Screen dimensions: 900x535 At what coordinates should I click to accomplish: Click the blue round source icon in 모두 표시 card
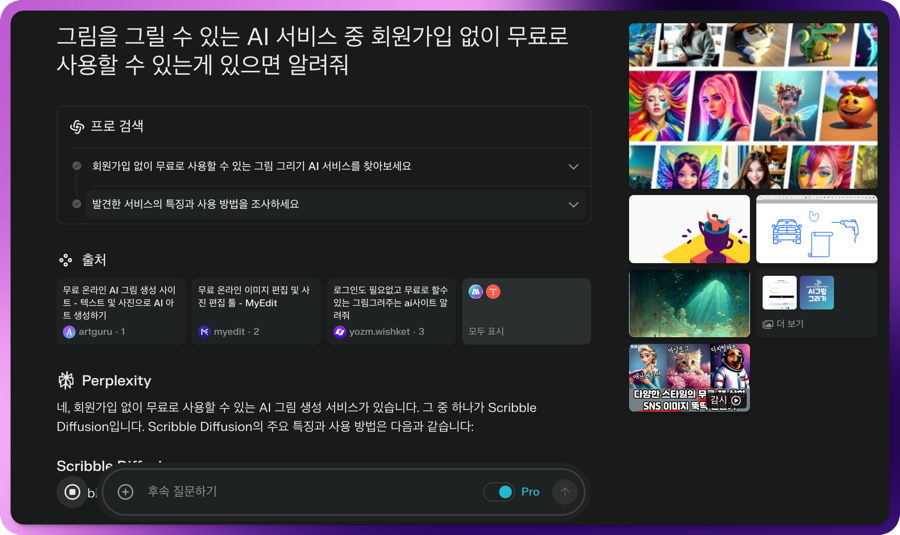pyautogui.click(x=475, y=292)
